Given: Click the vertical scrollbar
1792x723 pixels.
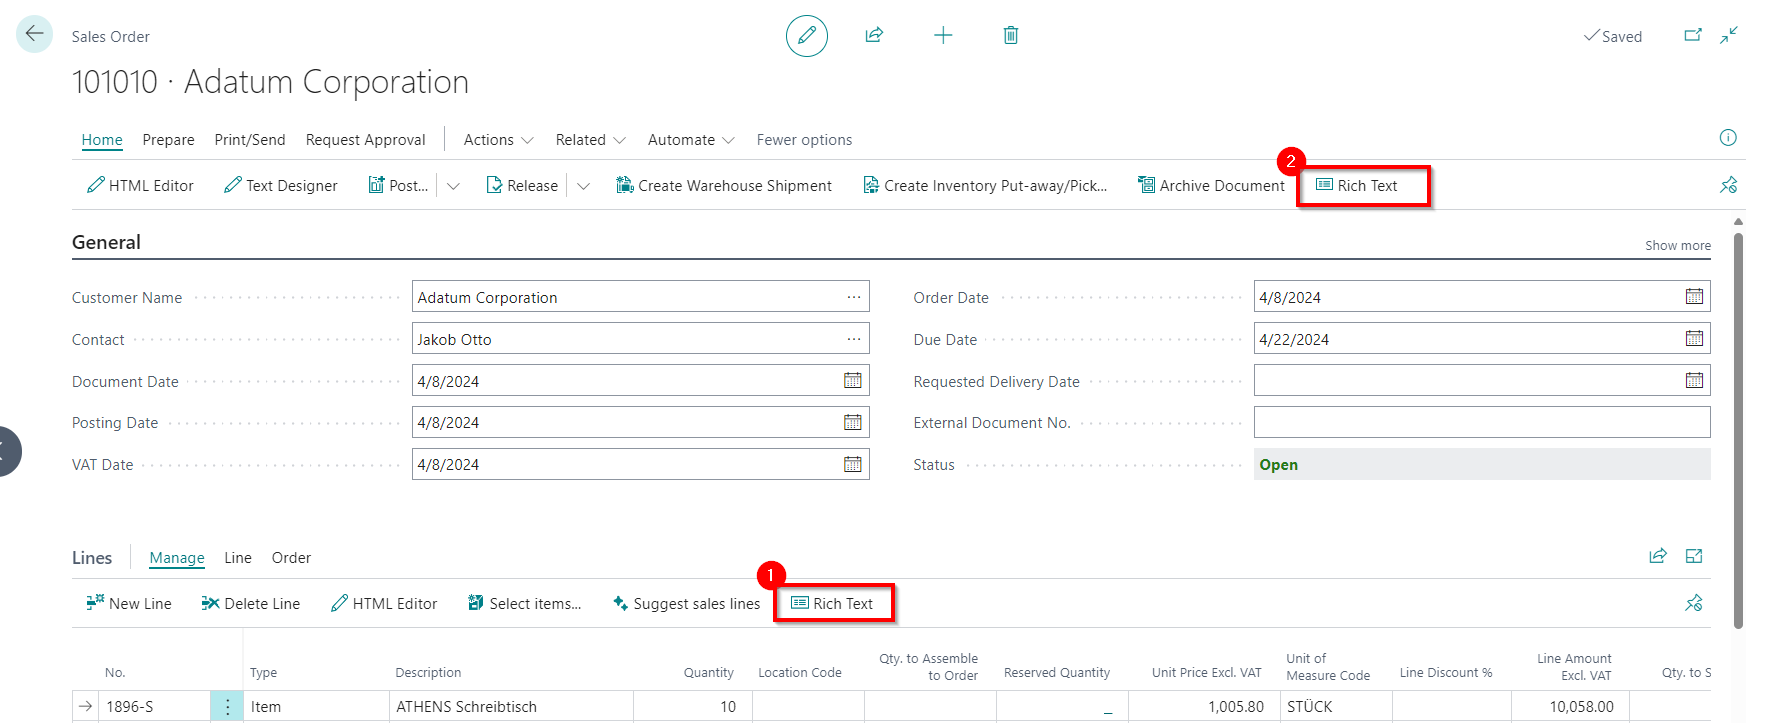Looking at the screenshot, I should pos(1739,430).
